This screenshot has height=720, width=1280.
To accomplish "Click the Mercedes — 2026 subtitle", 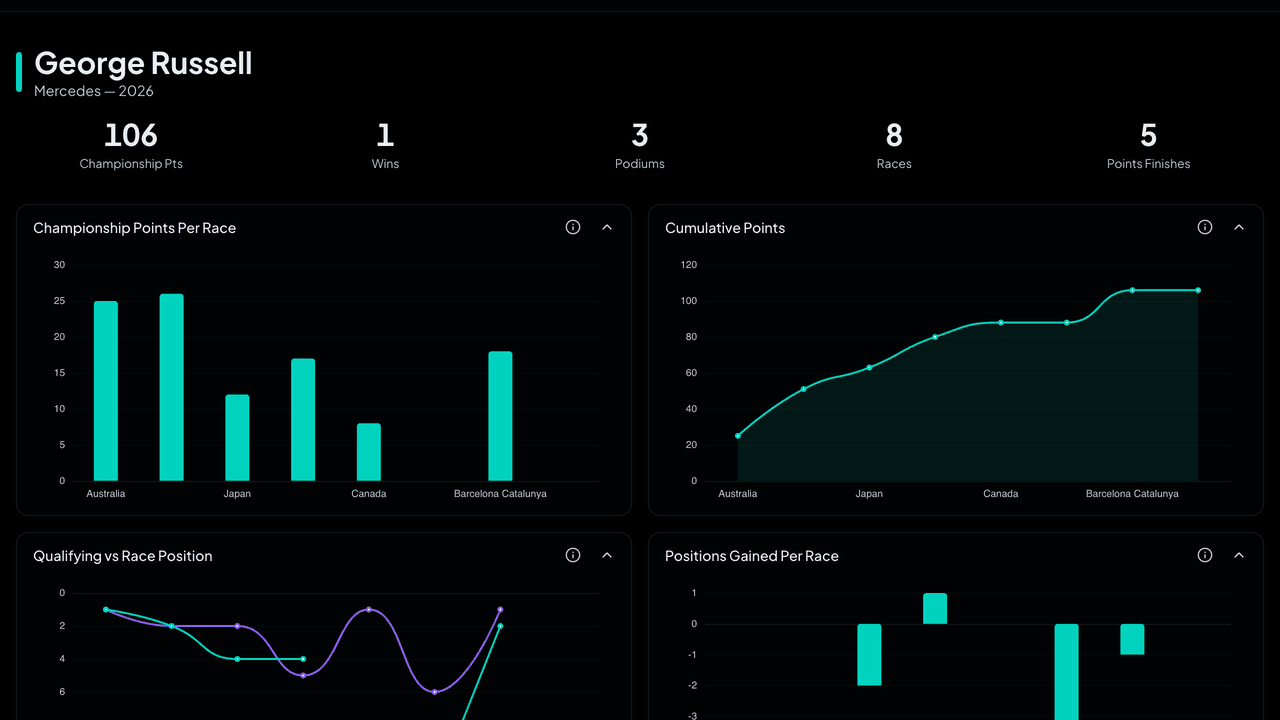I will pyautogui.click(x=94, y=91).
